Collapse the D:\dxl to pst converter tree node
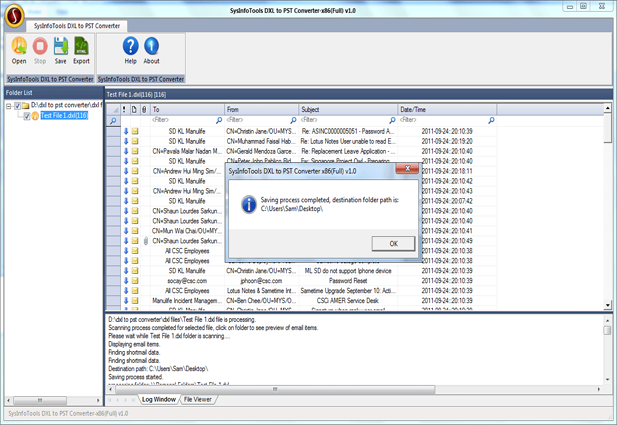617x425 pixels. point(9,106)
